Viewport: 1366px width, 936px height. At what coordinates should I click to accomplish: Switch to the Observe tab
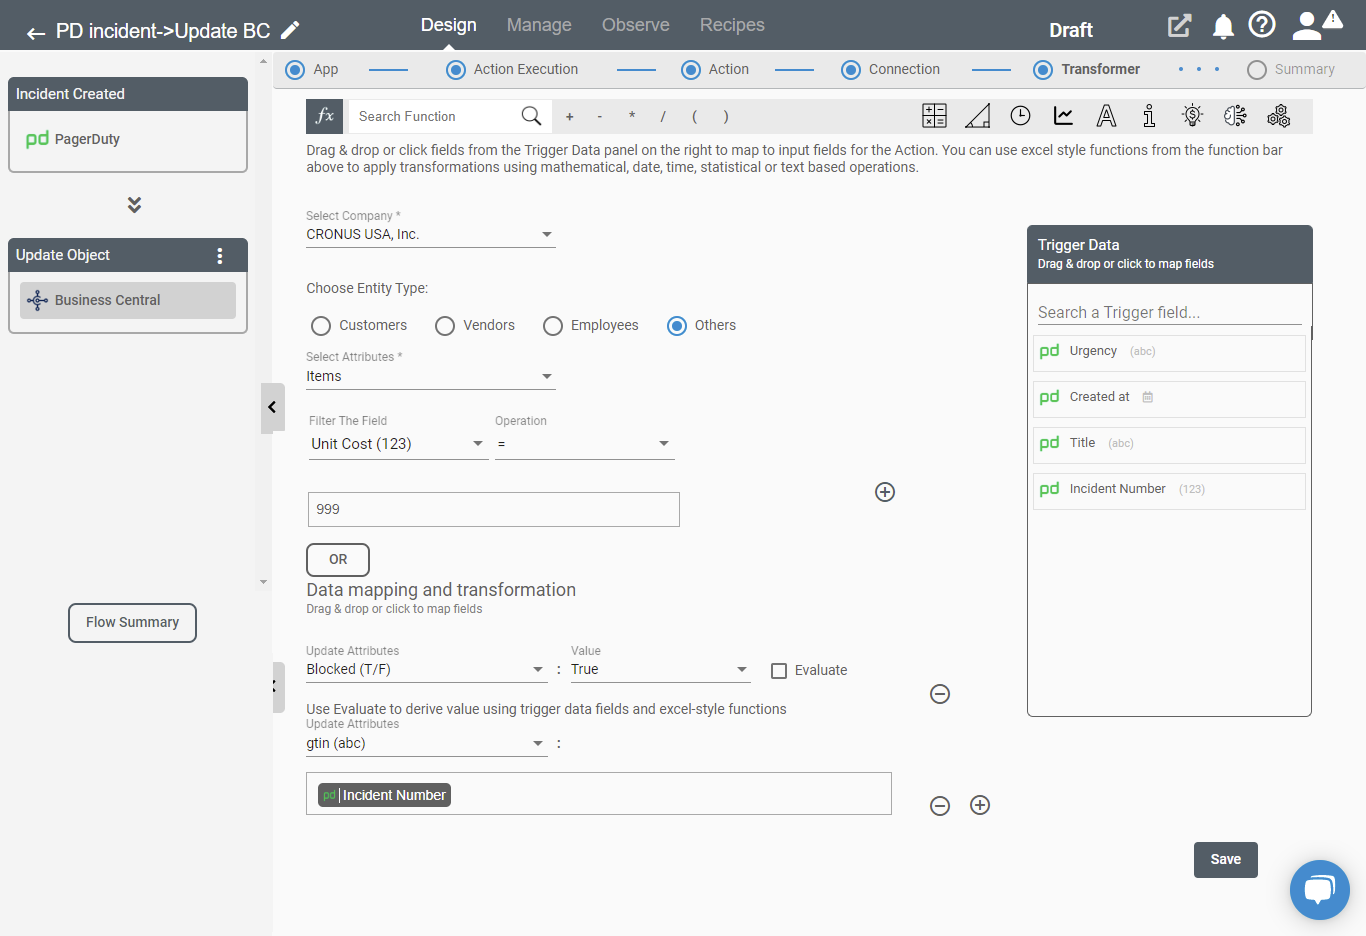(x=636, y=25)
